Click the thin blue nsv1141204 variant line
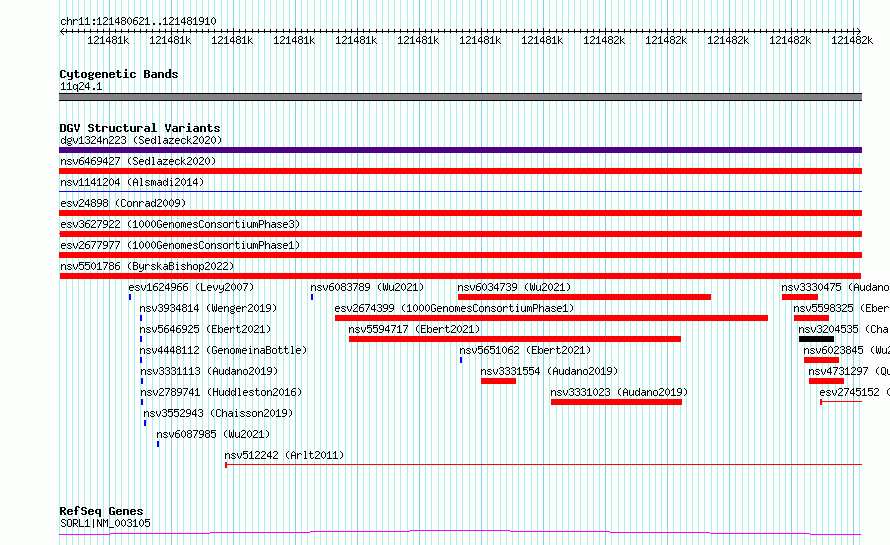This screenshot has height=545, width=890. [x=460, y=191]
